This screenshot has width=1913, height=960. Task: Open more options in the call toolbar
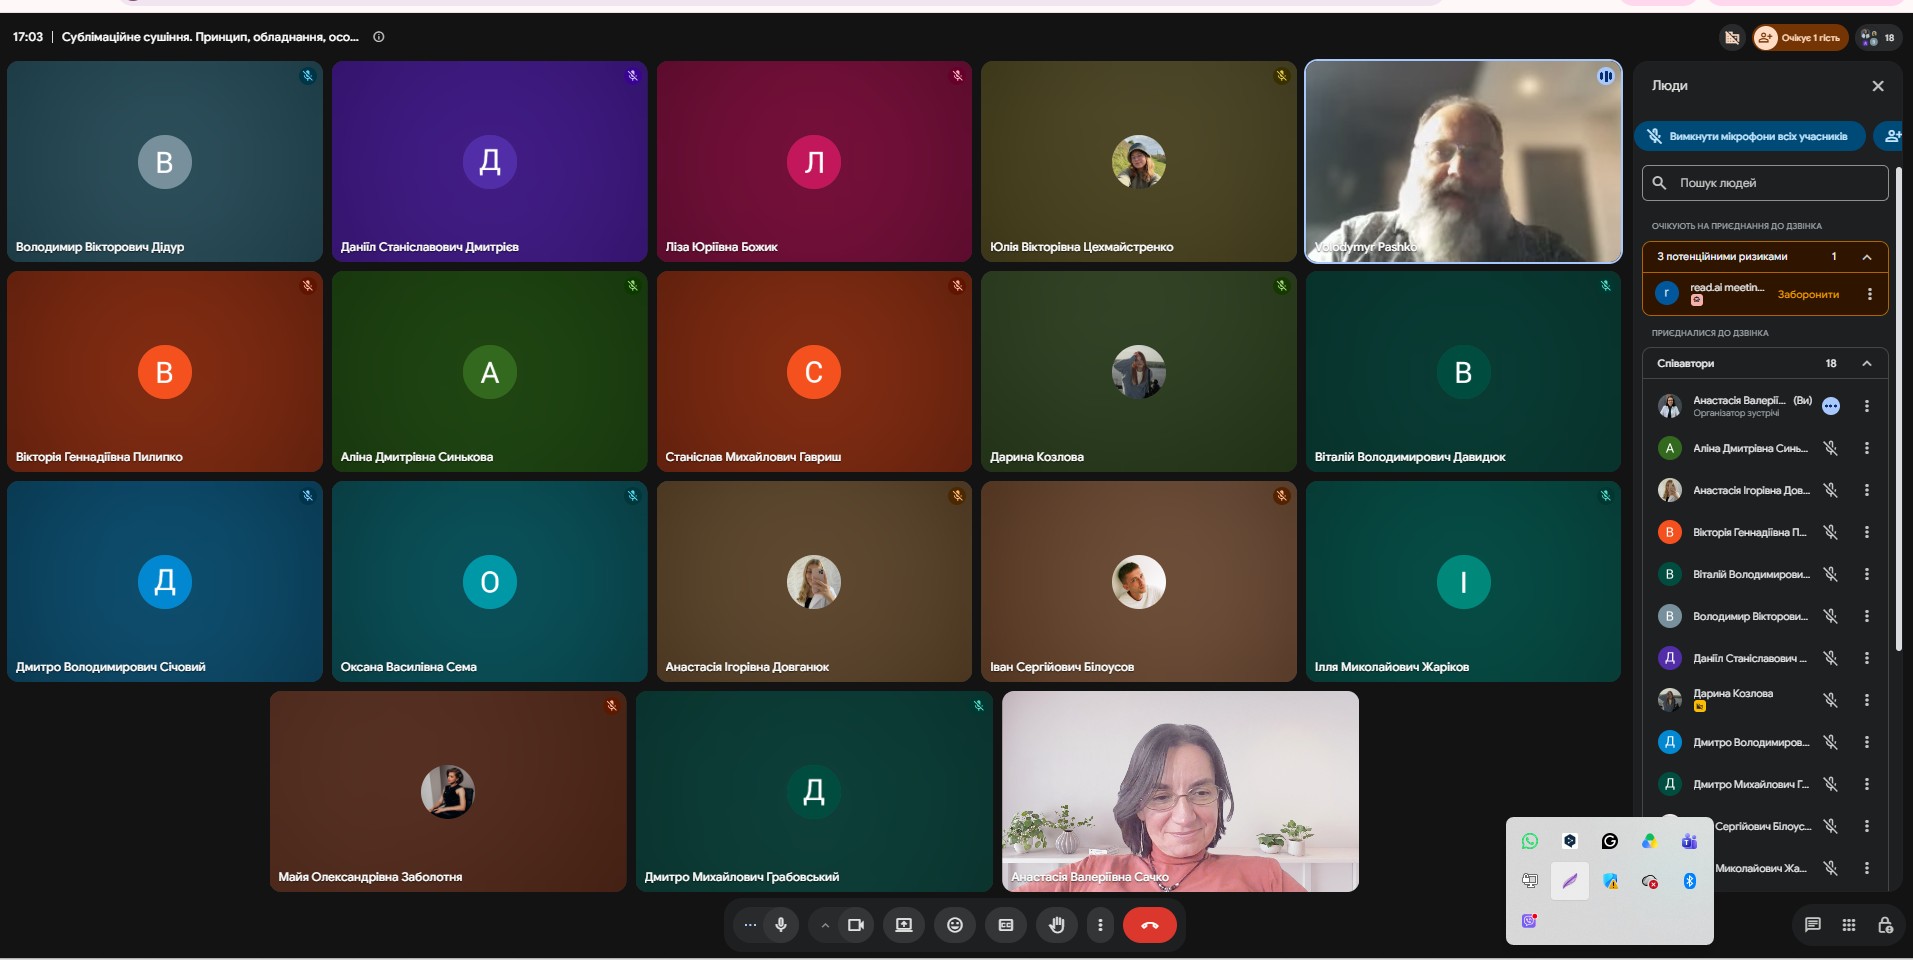[x=1100, y=925]
